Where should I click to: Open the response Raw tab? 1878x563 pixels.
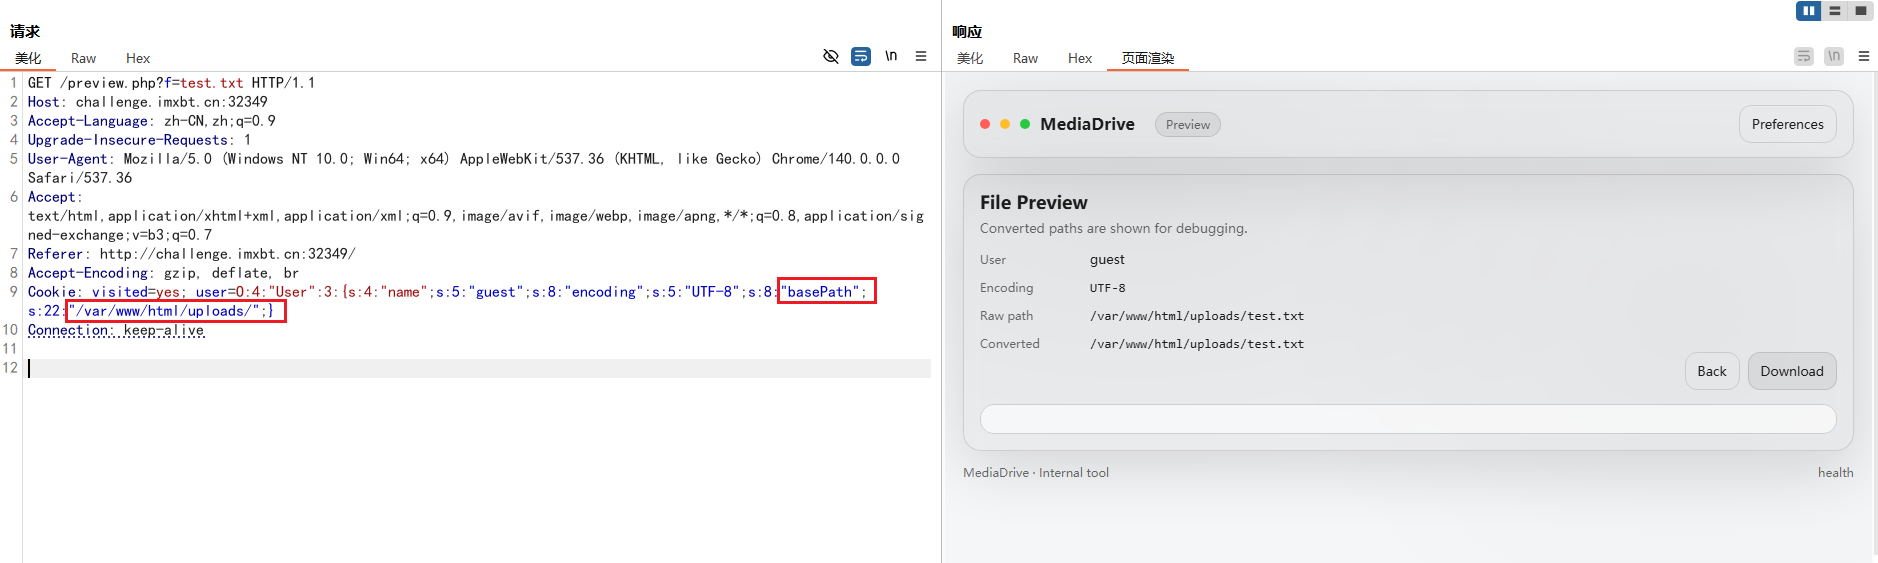click(1025, 58)
